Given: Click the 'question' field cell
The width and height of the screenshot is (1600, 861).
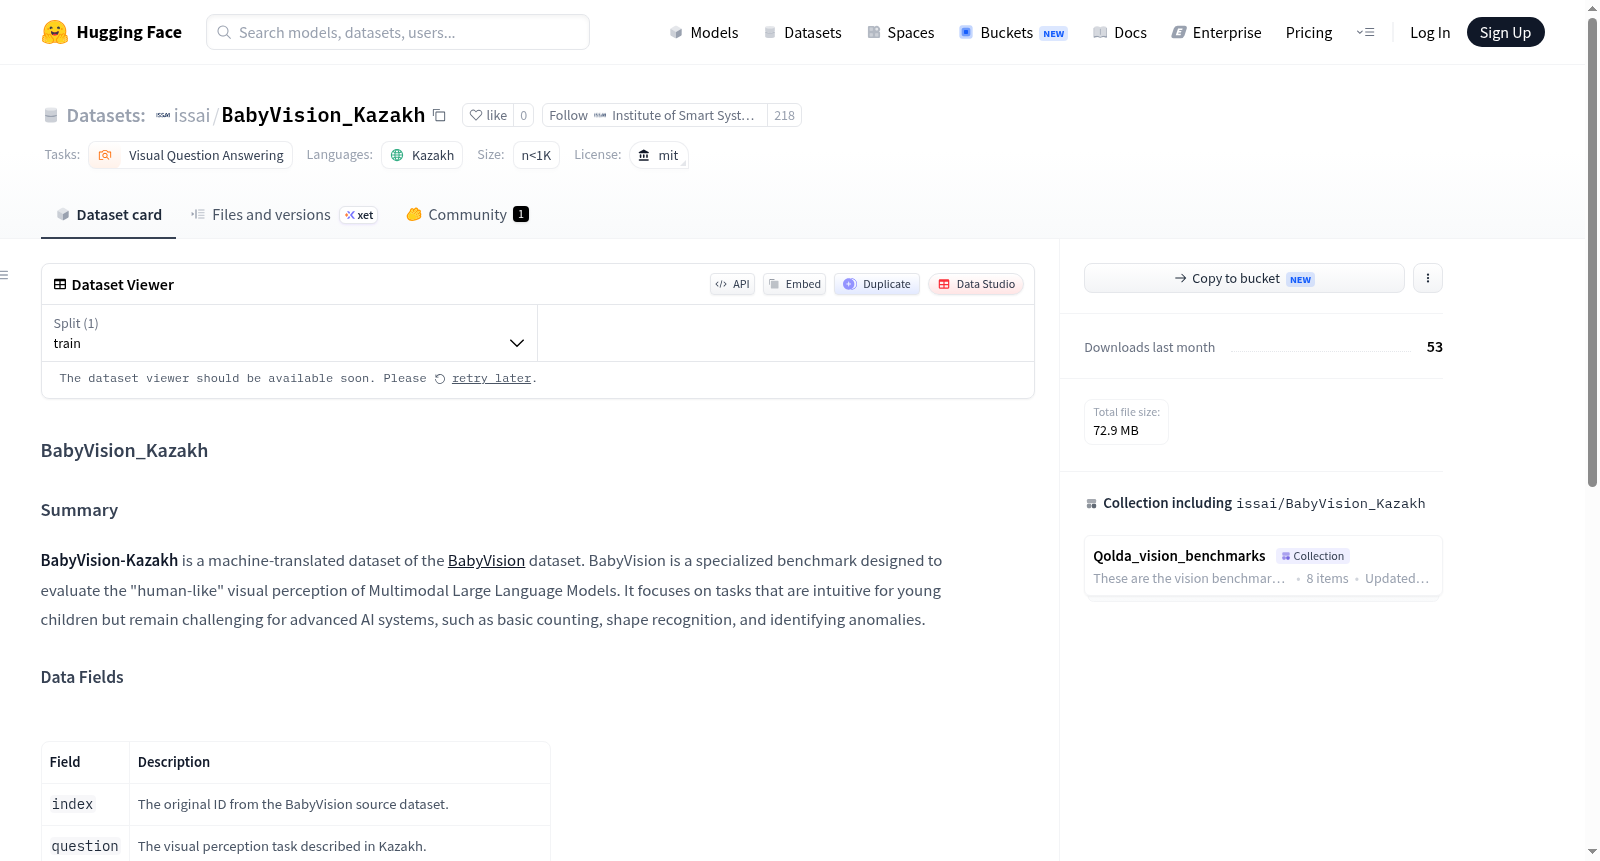Looking at the screenshot, I should (85, 846).
